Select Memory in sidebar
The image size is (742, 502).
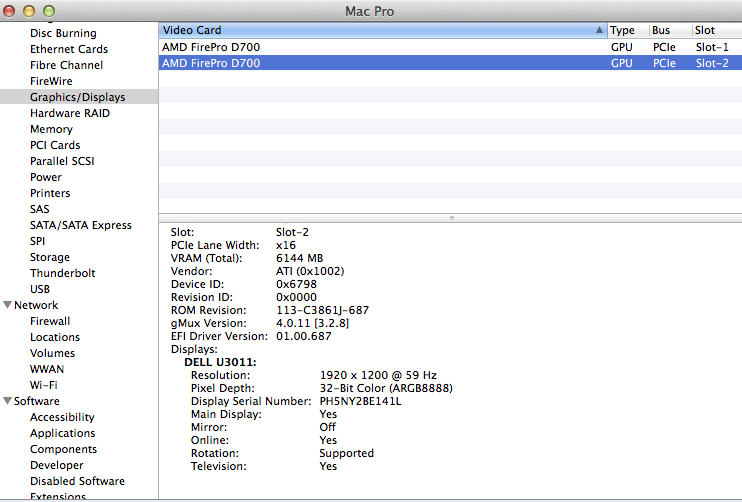pyautogui.click(x=51, y=129)
